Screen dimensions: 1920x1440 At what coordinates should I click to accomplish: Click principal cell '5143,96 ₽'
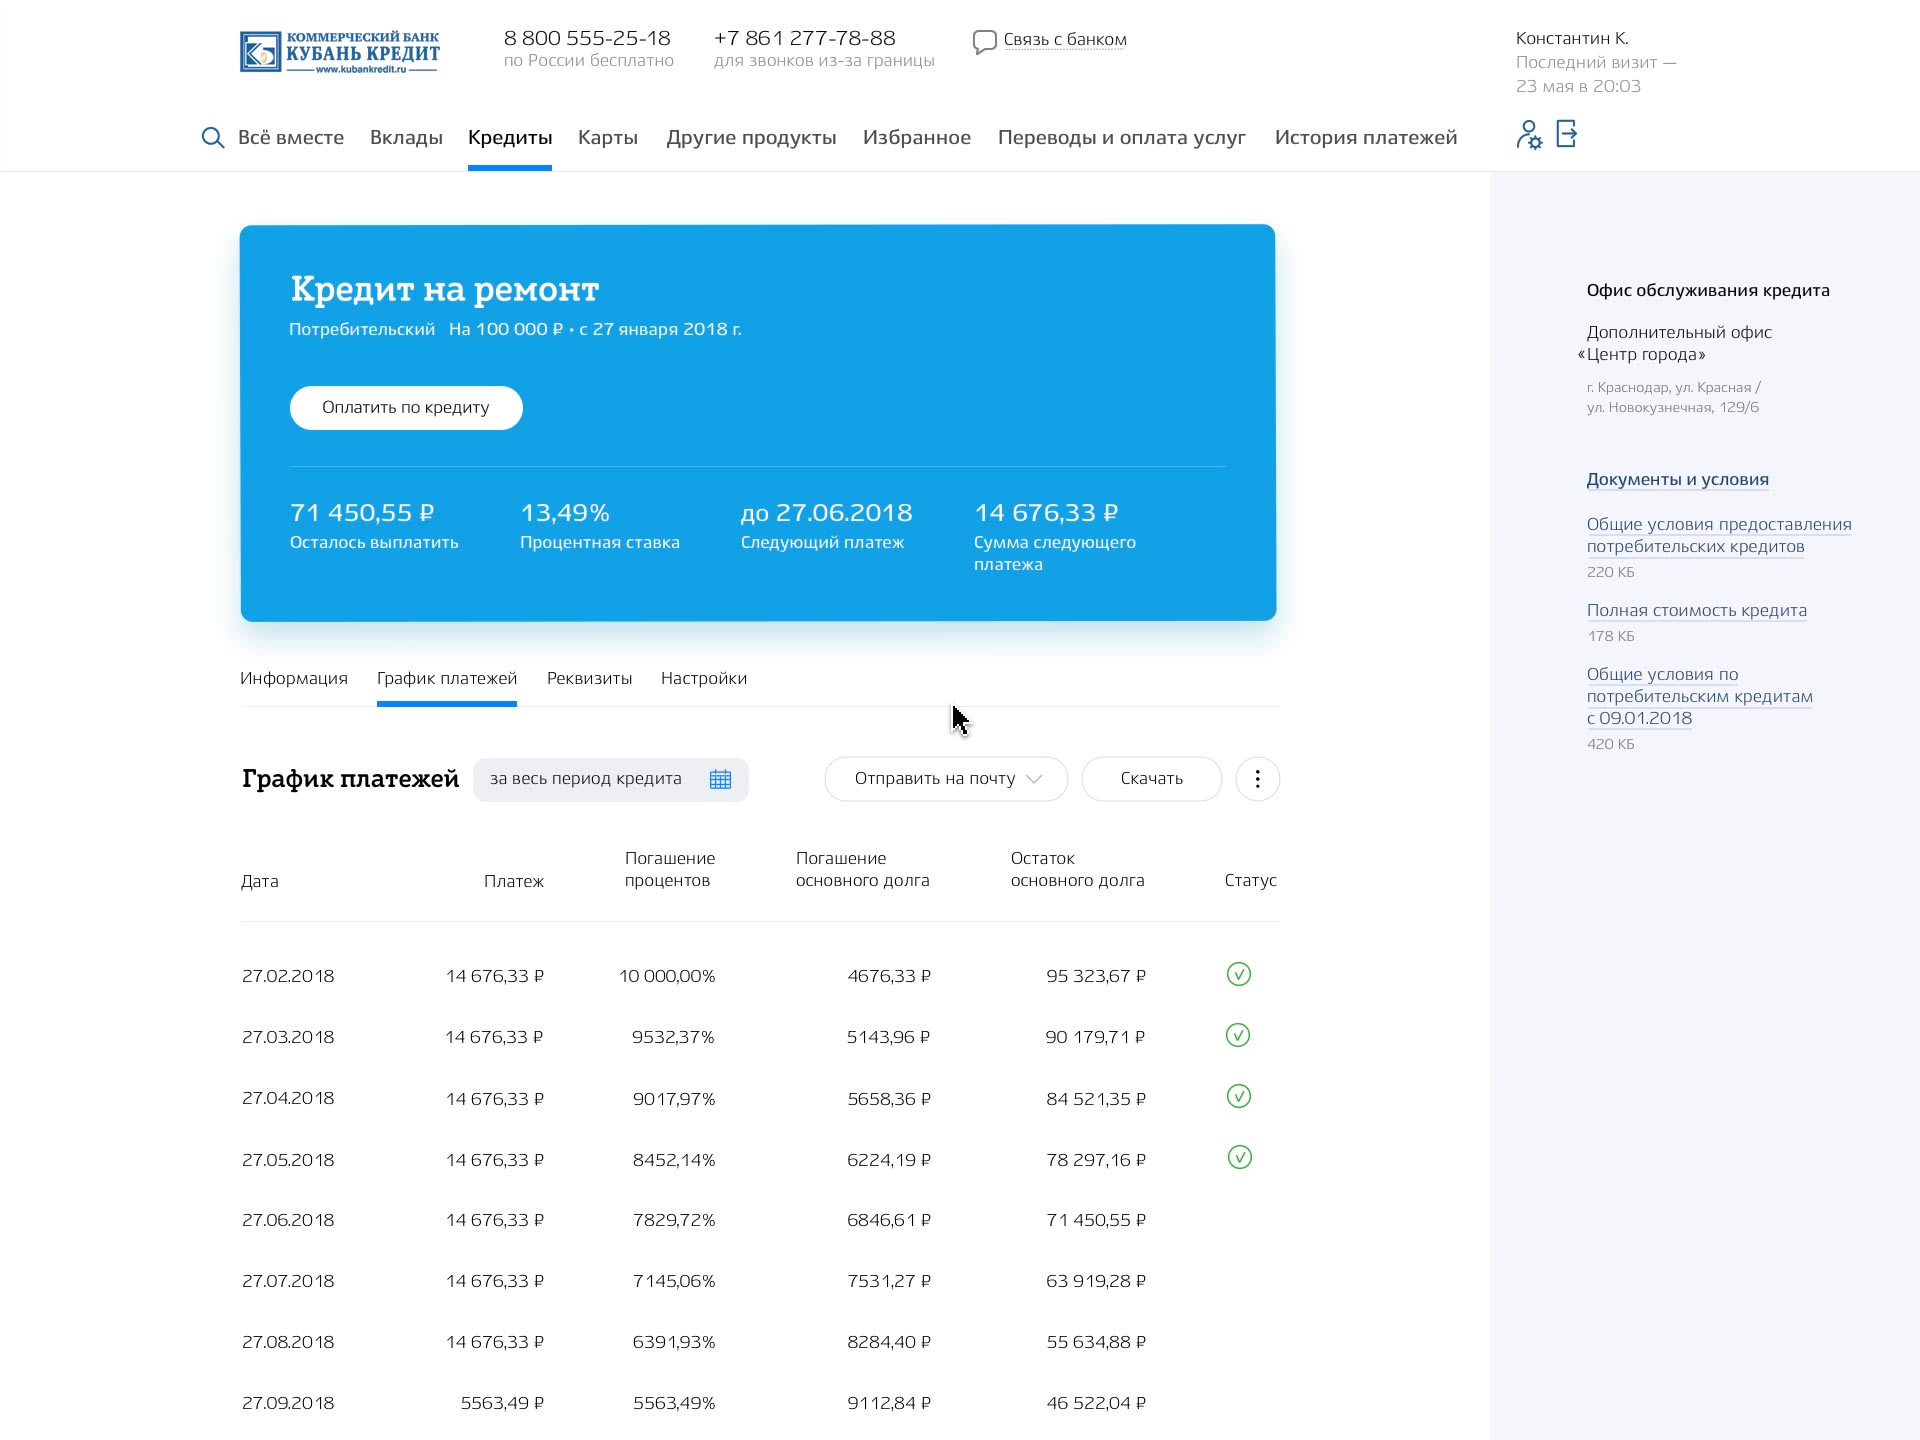click(888, 1037)
